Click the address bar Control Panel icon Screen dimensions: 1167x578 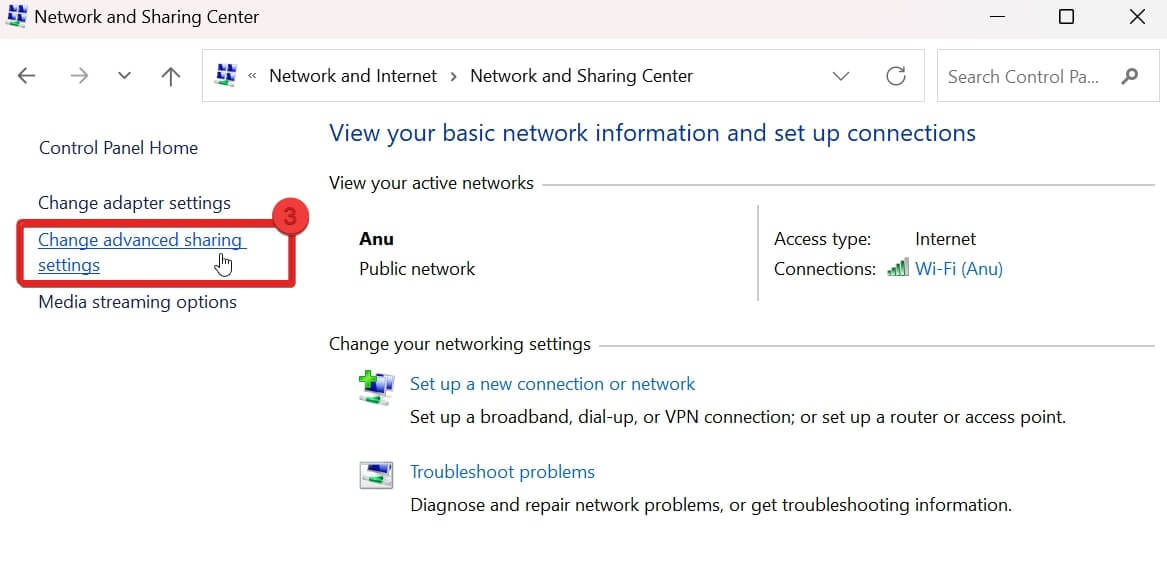tap(226, 76)
